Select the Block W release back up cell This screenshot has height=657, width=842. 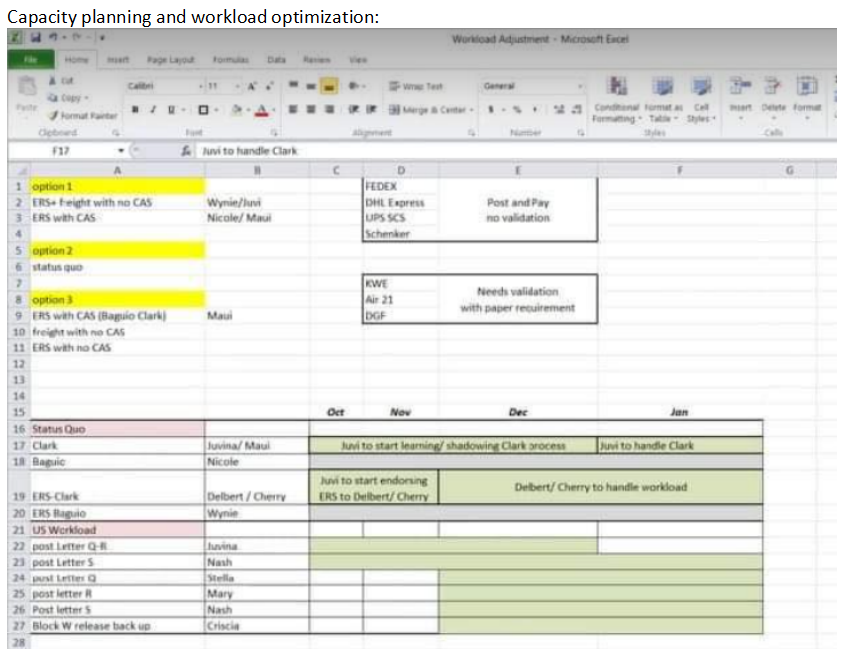[117, 626]
